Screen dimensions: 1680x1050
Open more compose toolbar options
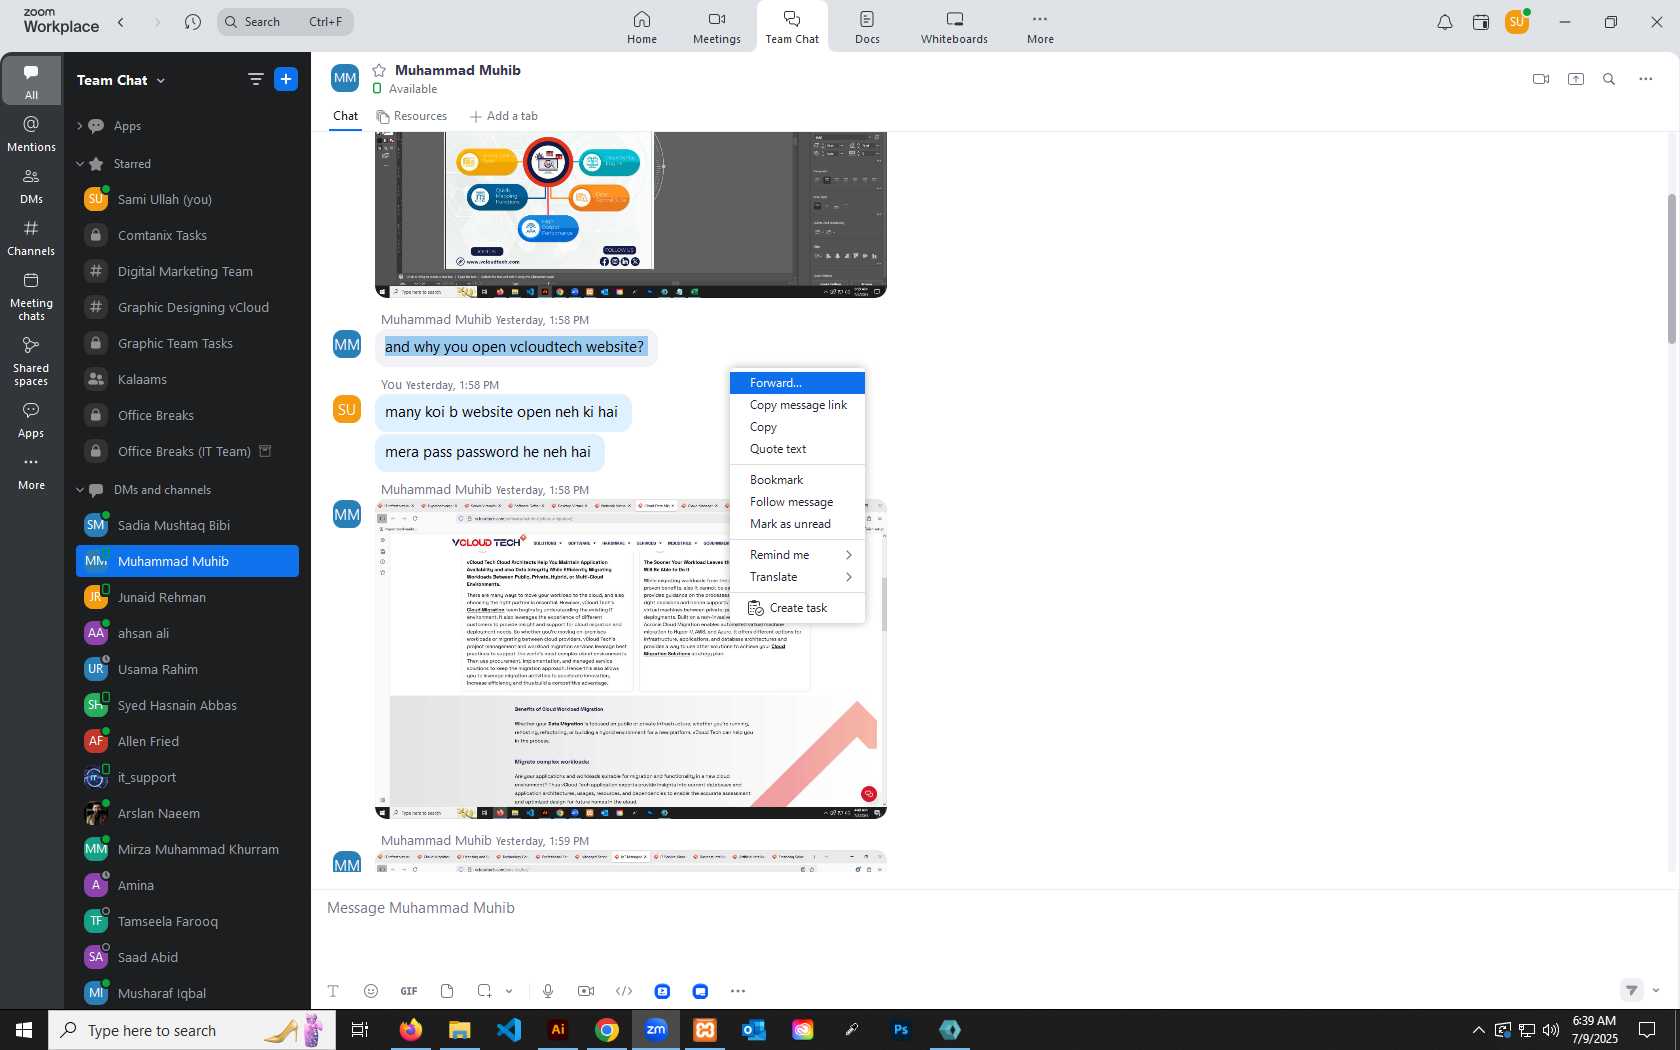click(738, 991)
